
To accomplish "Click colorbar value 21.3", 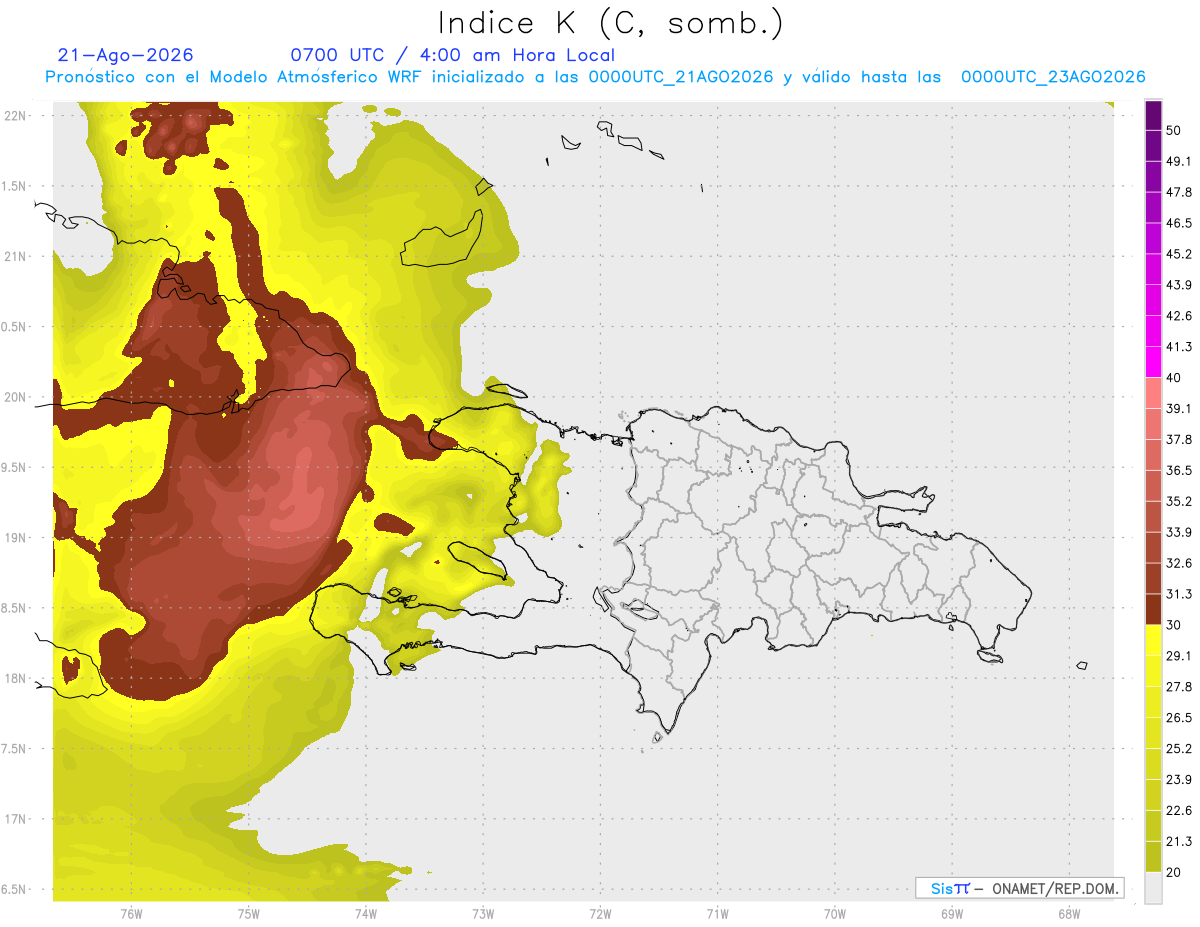I will click(1179, 841).
